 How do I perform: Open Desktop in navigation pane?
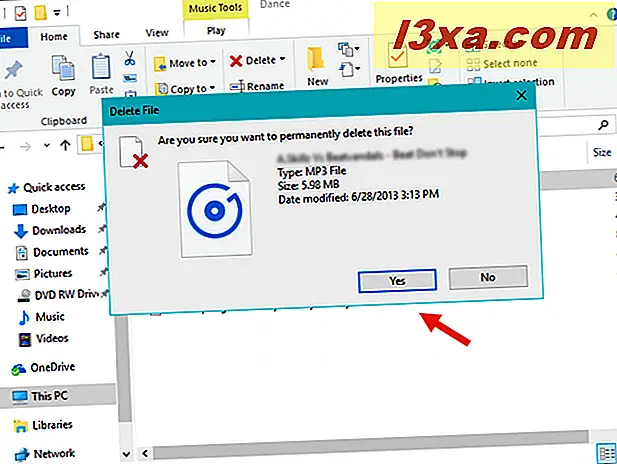click(42, 209)
